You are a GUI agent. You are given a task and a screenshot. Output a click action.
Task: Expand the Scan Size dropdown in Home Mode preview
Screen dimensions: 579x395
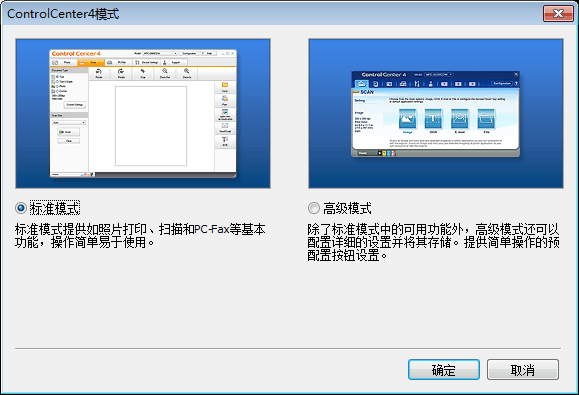click(x=69, y=122)
